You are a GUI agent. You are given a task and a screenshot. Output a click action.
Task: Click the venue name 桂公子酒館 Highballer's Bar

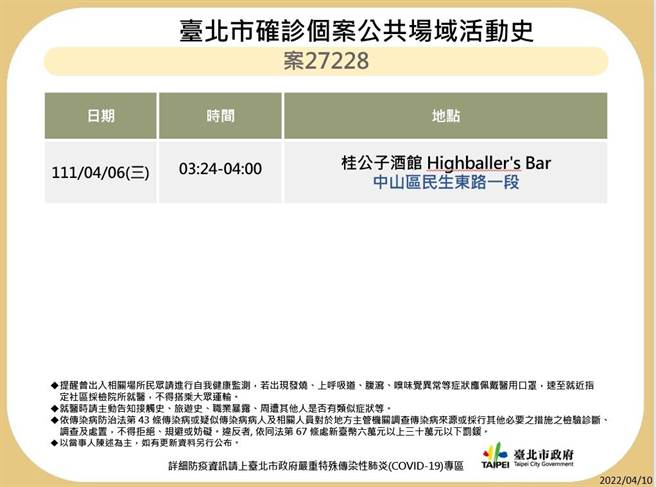pos(446,163)
